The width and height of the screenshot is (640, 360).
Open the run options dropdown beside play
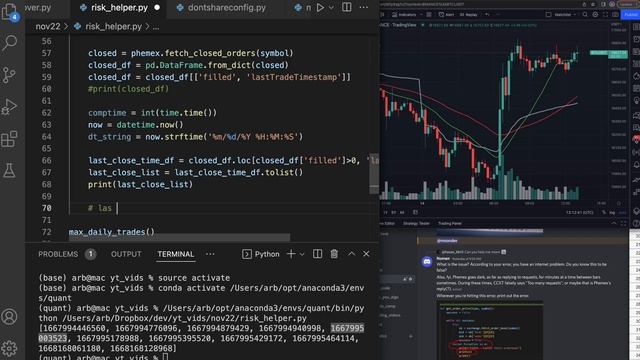tap(331, 7)
